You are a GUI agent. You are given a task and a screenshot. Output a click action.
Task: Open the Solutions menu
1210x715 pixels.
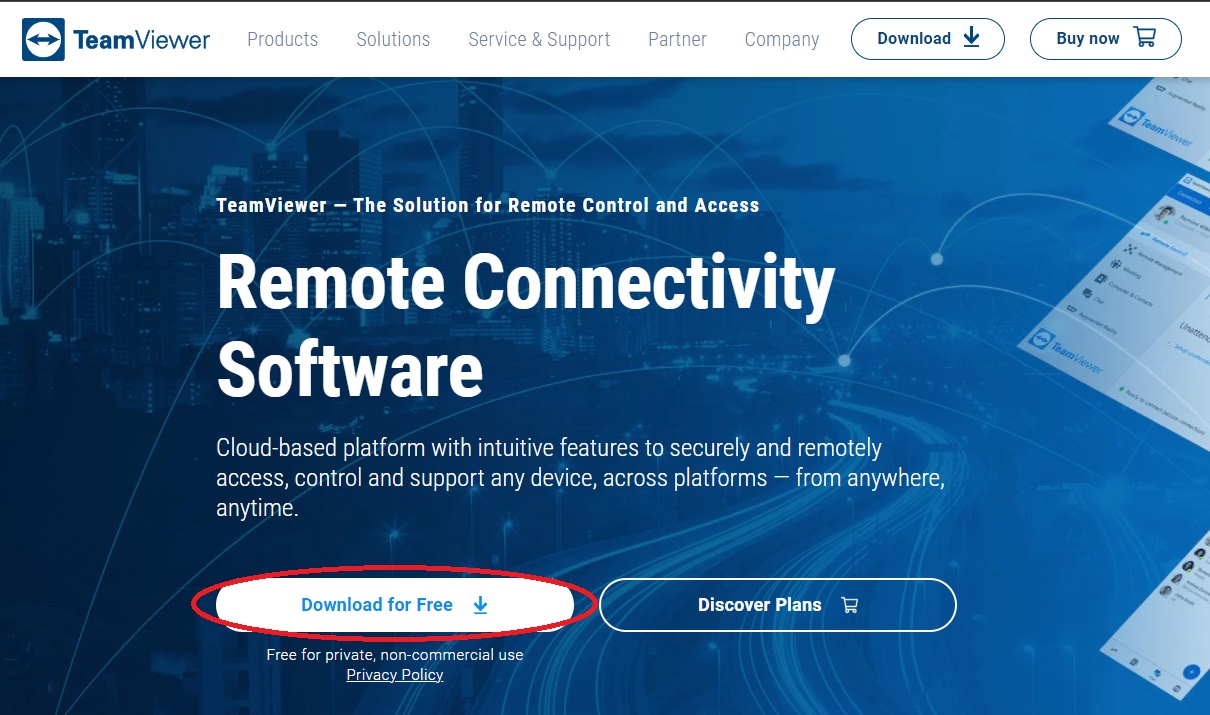[393, 39]
